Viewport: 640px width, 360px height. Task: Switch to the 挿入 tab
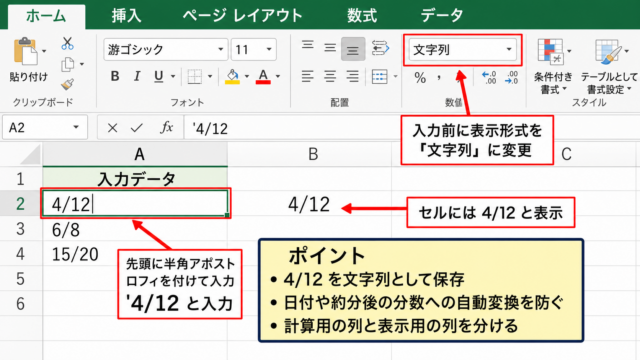click(127, 16)
